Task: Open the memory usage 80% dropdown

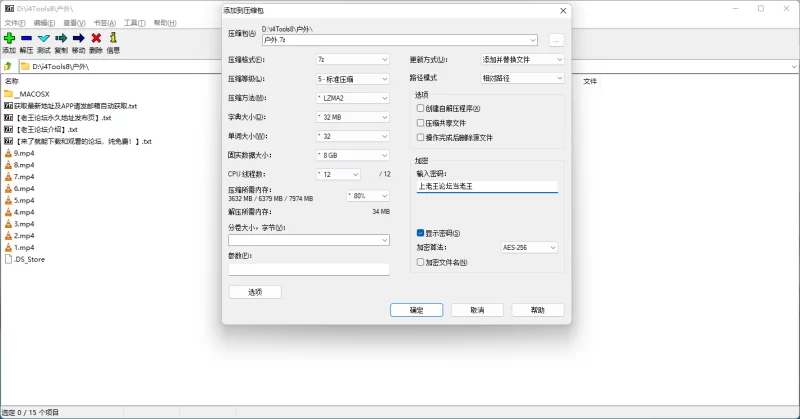Action: 368,196
